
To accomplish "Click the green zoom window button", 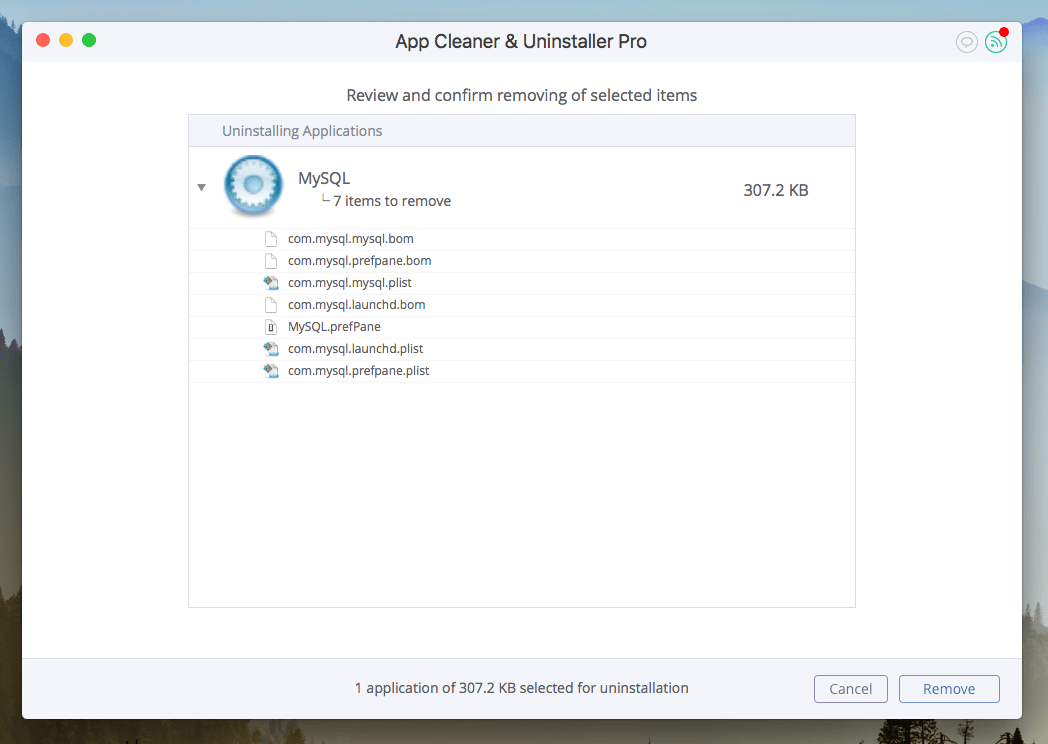I will coord(89,40).
